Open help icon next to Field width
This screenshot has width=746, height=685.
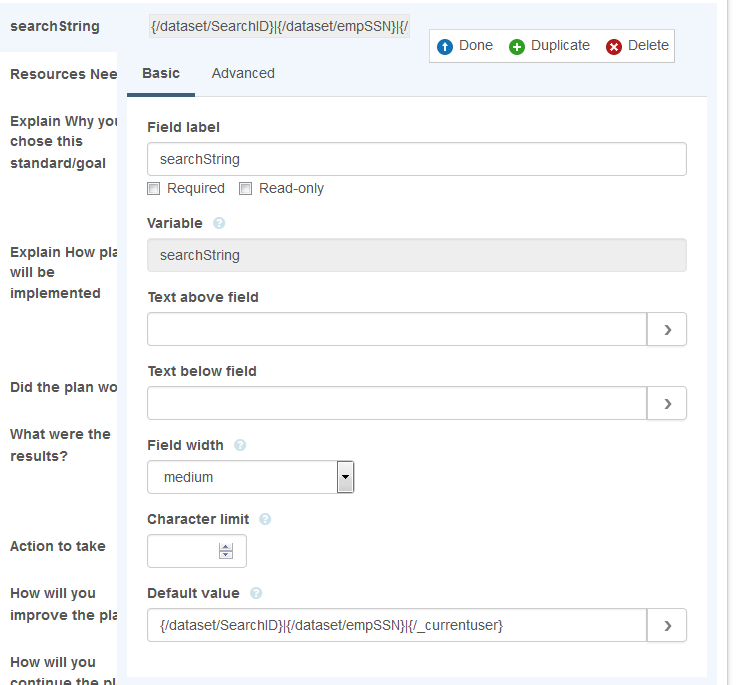coord(240,445)
